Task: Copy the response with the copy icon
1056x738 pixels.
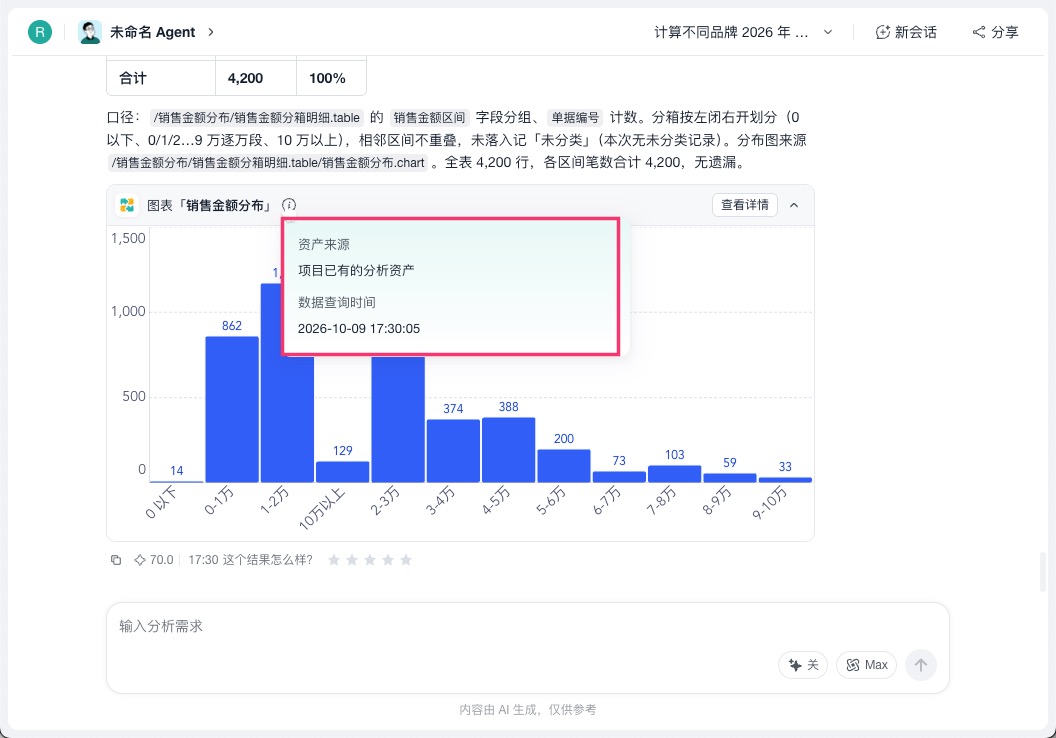Action: pos(116,560)
